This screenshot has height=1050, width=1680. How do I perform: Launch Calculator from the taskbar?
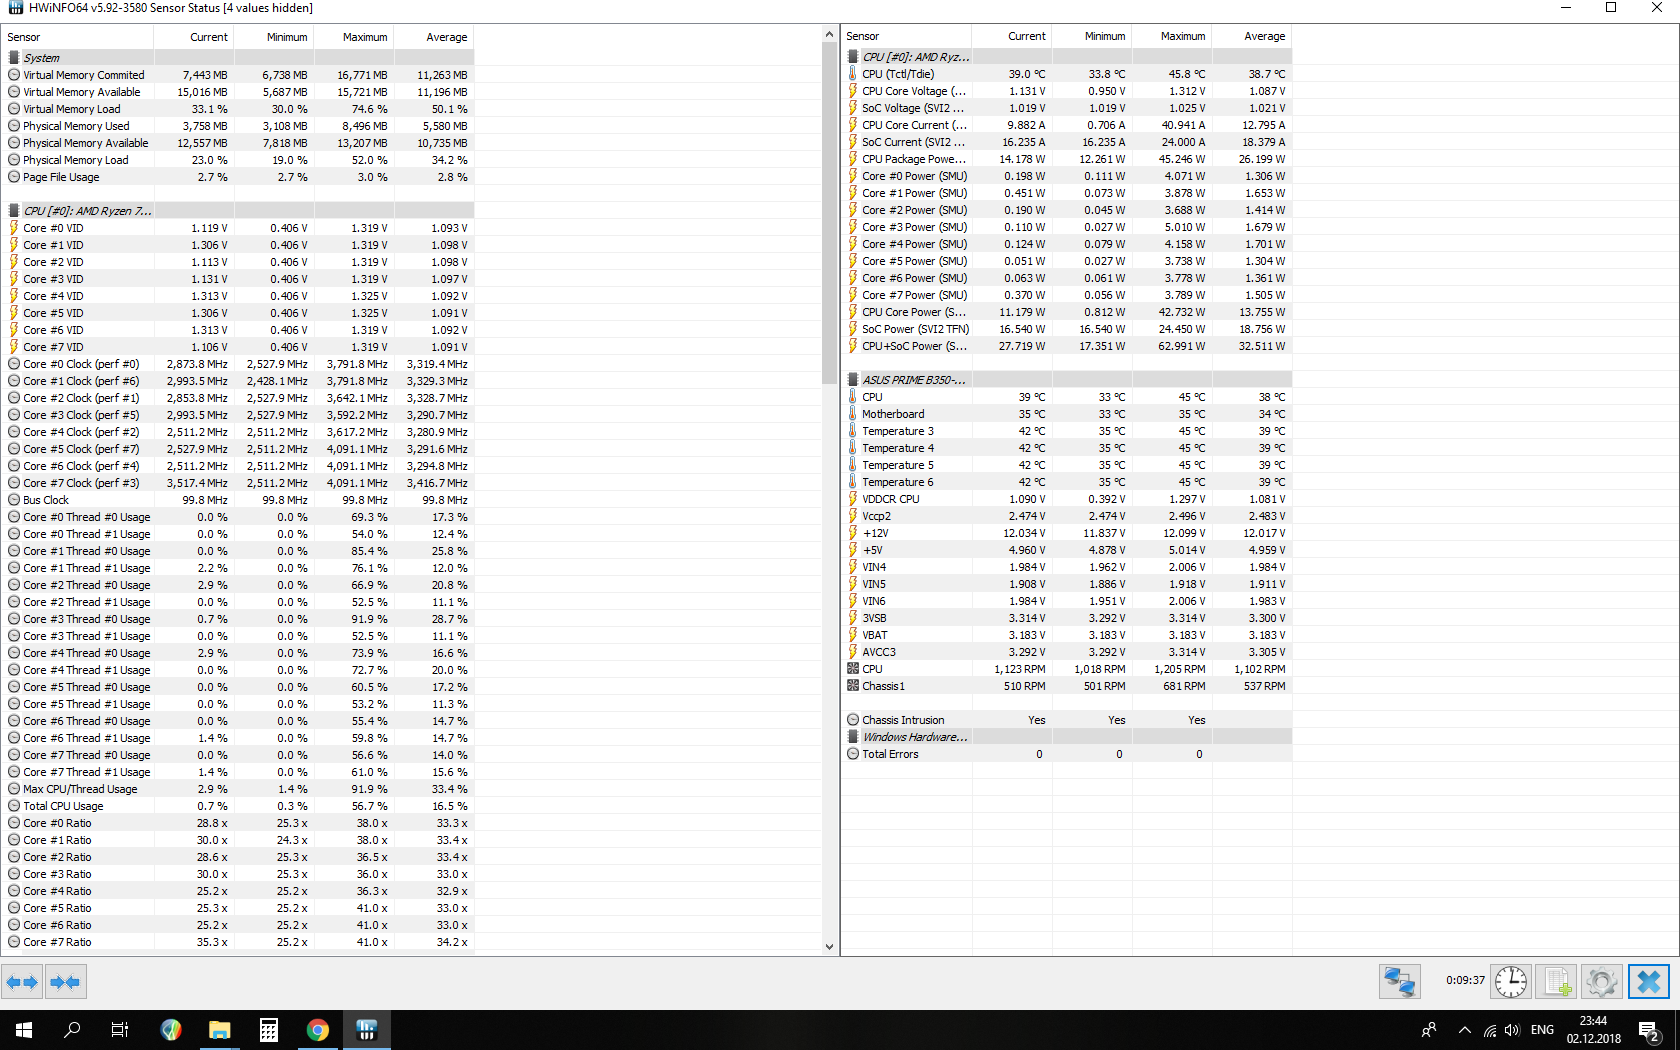tap(268, 1030)
